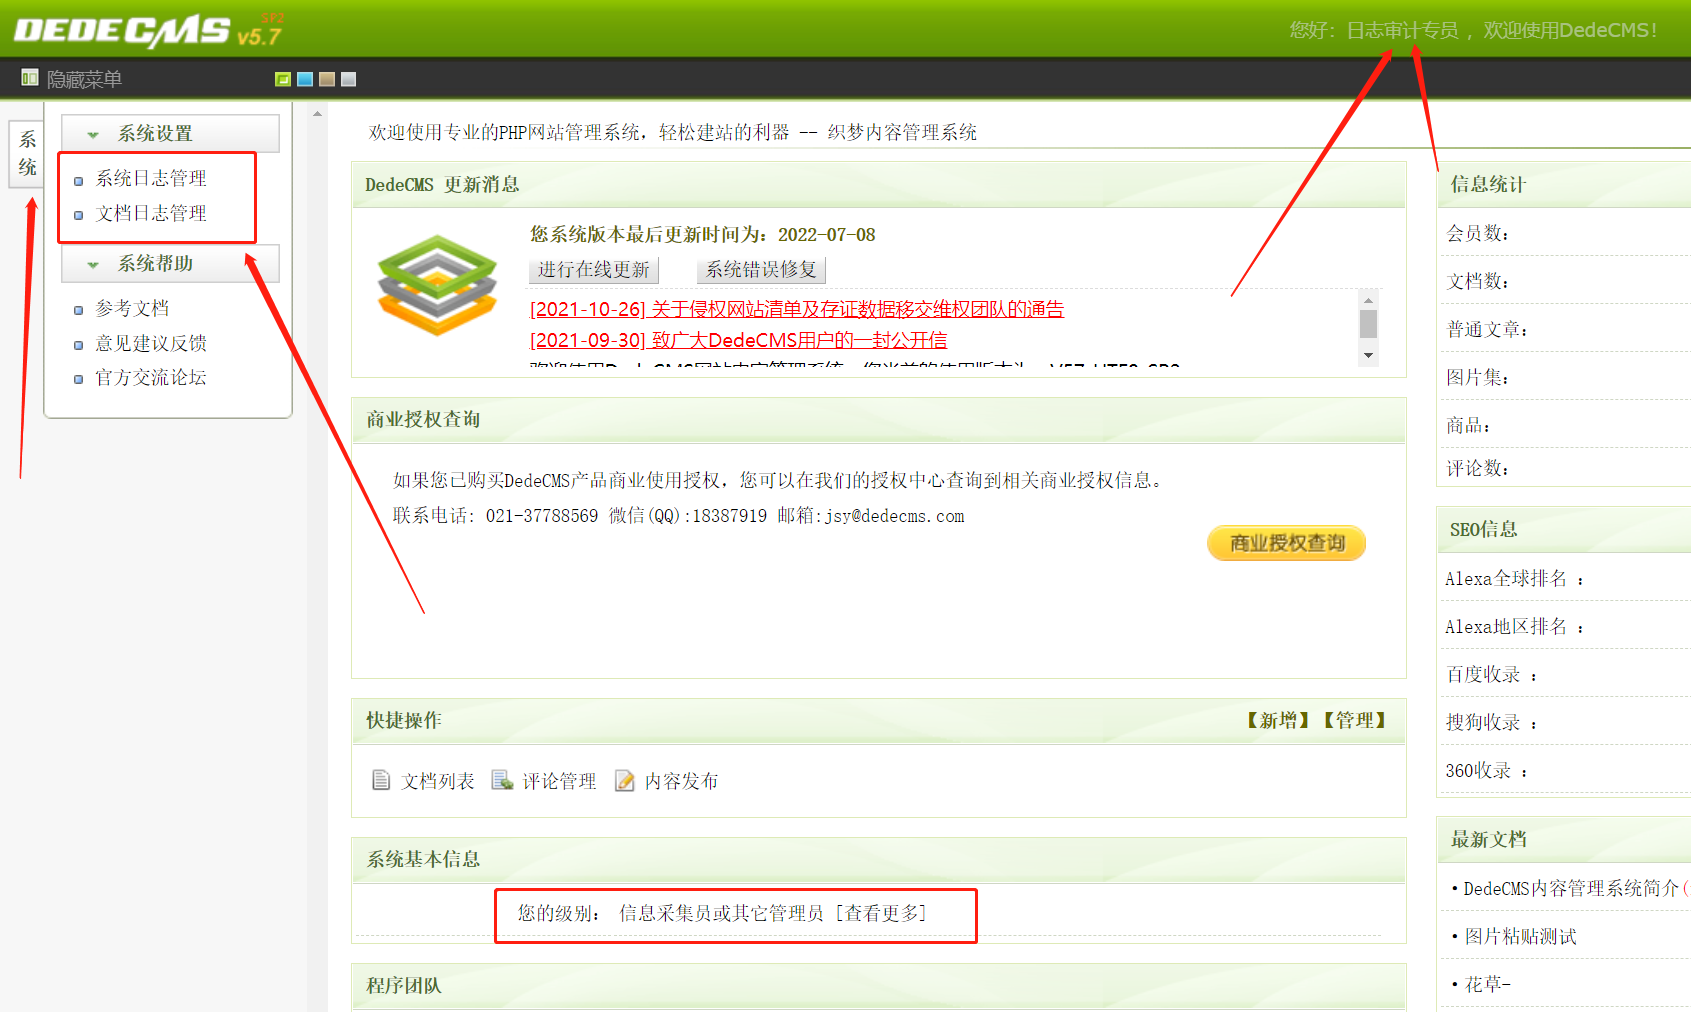
Task: Click the bullet icon beside 官方交流论坛
Action: pyautogui.click(x=79, y=379)
